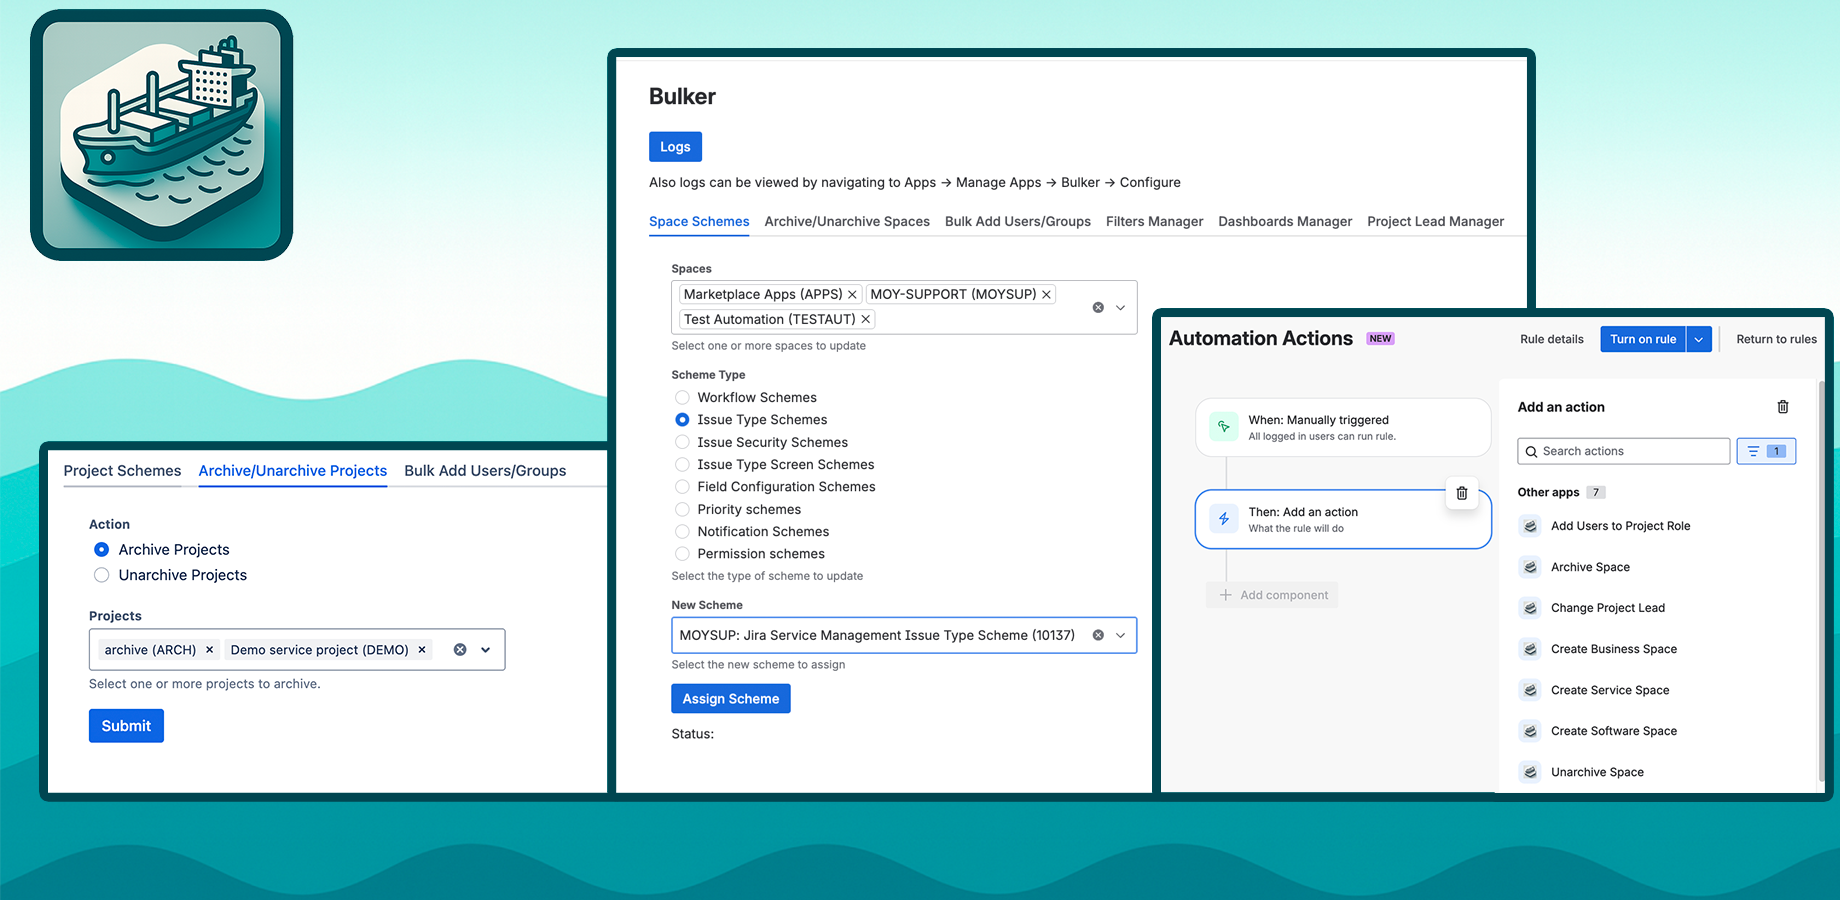Select the Create Business Space action icon
1840x900 pixels.
1529,649
